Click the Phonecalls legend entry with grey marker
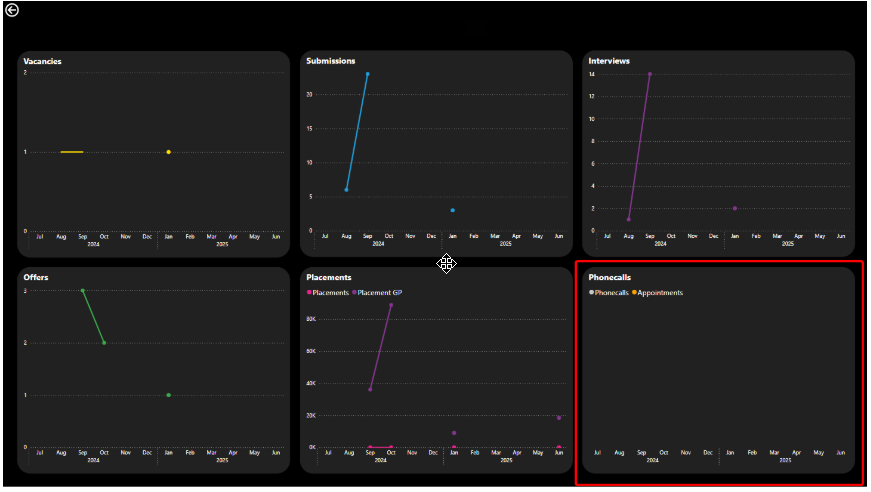871x492 pixels. pyautogui.click(x=609, y=293)
